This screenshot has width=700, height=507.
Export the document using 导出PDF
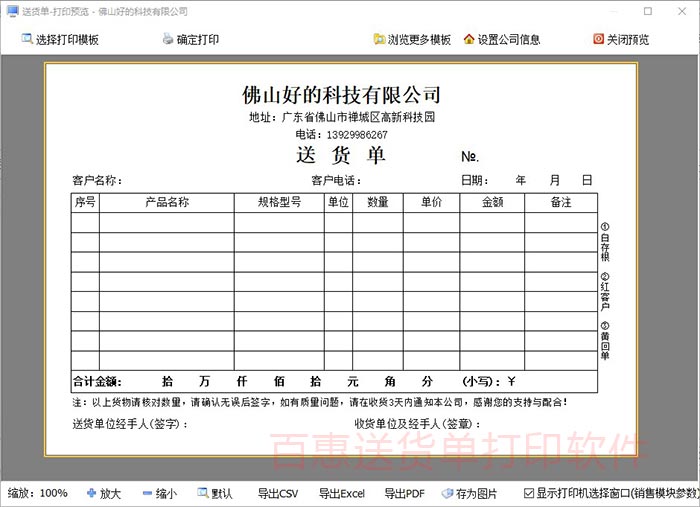pos(404,493)
